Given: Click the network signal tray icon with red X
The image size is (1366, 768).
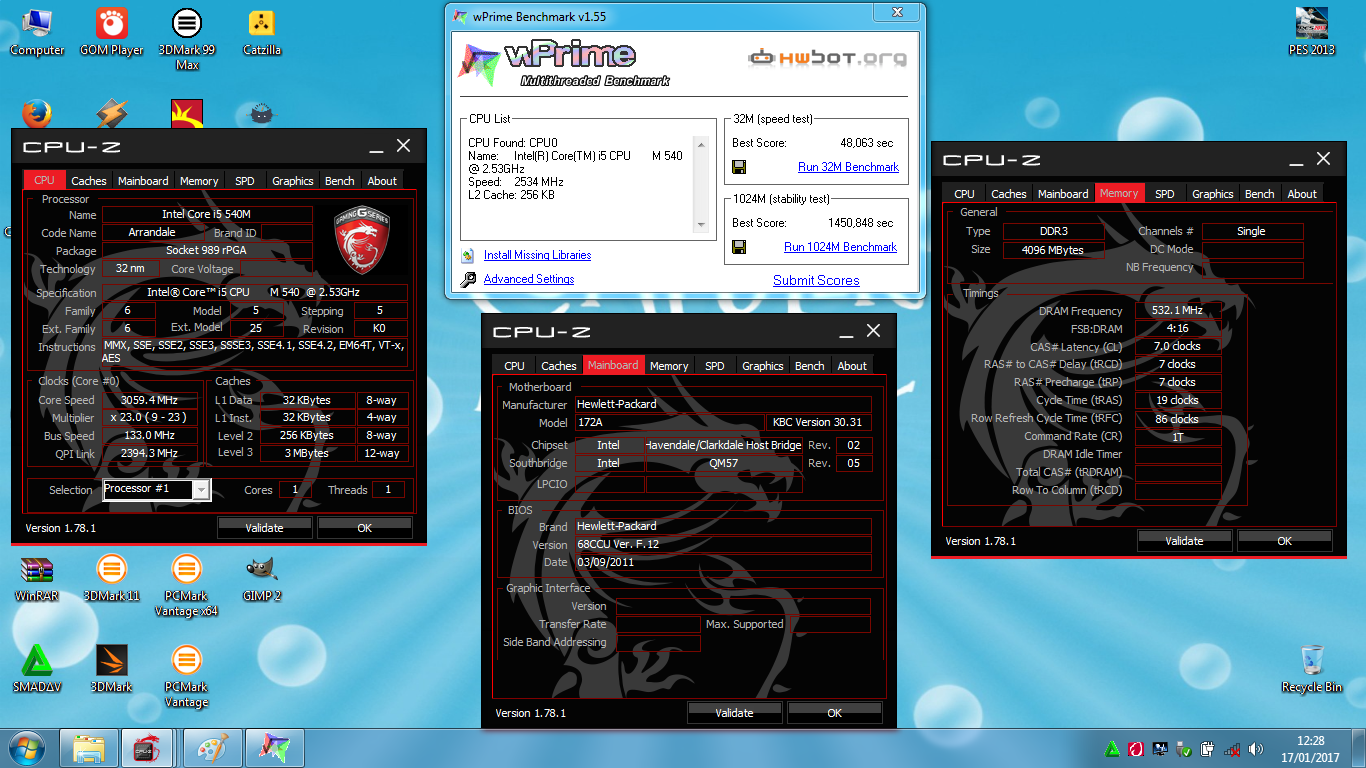Looking at the screenshot, I should [x=1232, y=748].
